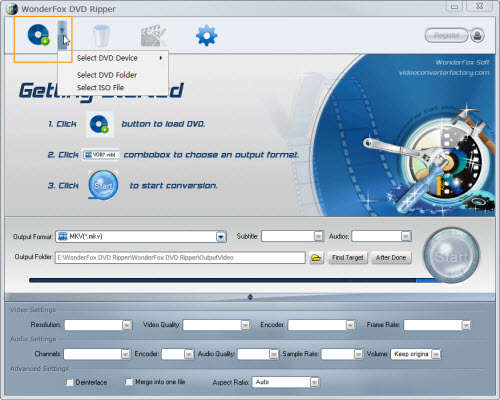The image size is (500, 400).
Task: Choose Select DVD Folder menu entry
Action: pos(113,75)
